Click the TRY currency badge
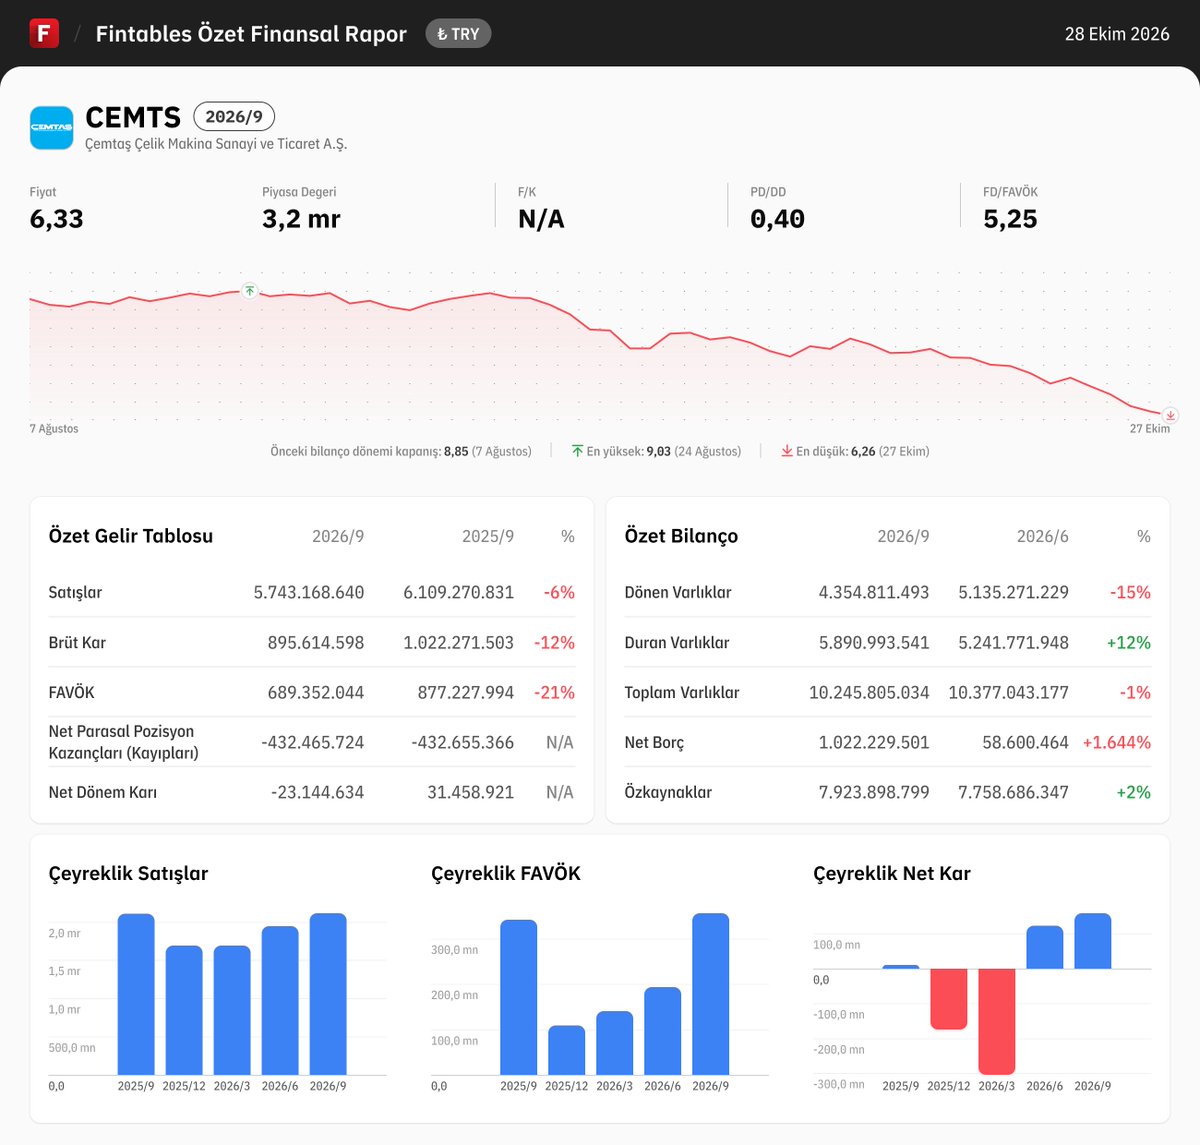 click(458, 34)
